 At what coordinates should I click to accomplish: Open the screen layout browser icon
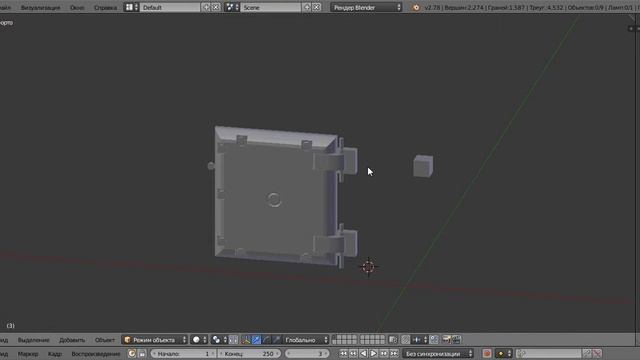tap(131, 7)
